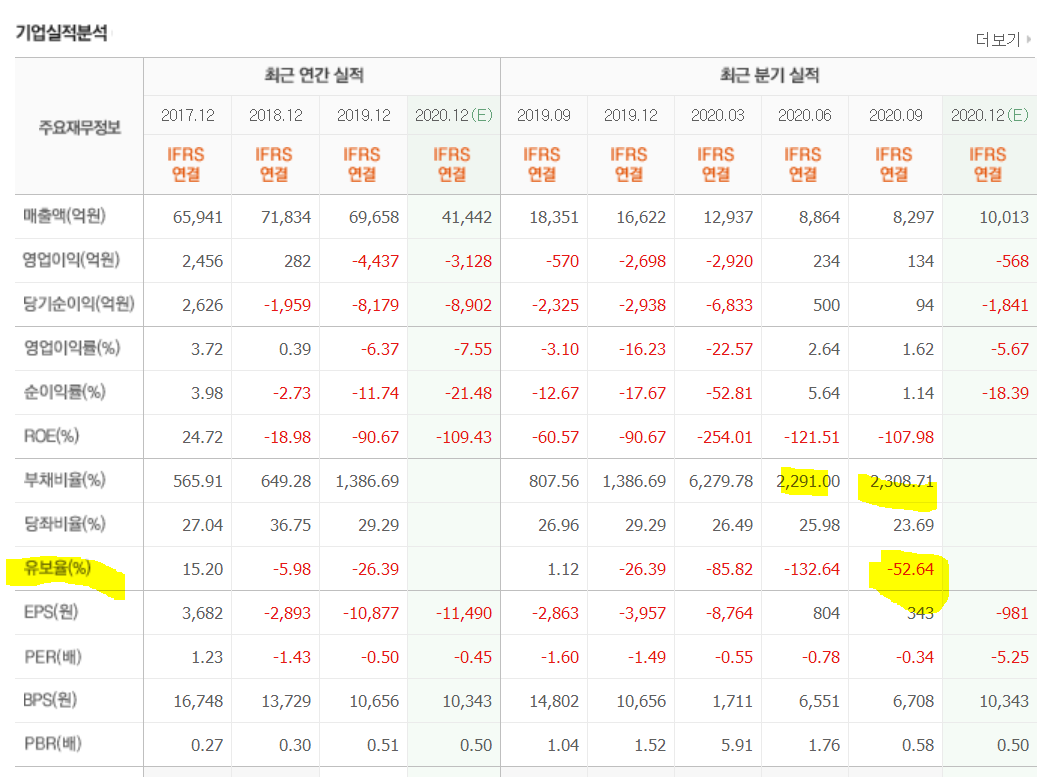Select the -5.25 PER value
This screenshot has width=1057, height=777.
(1010, 657)
